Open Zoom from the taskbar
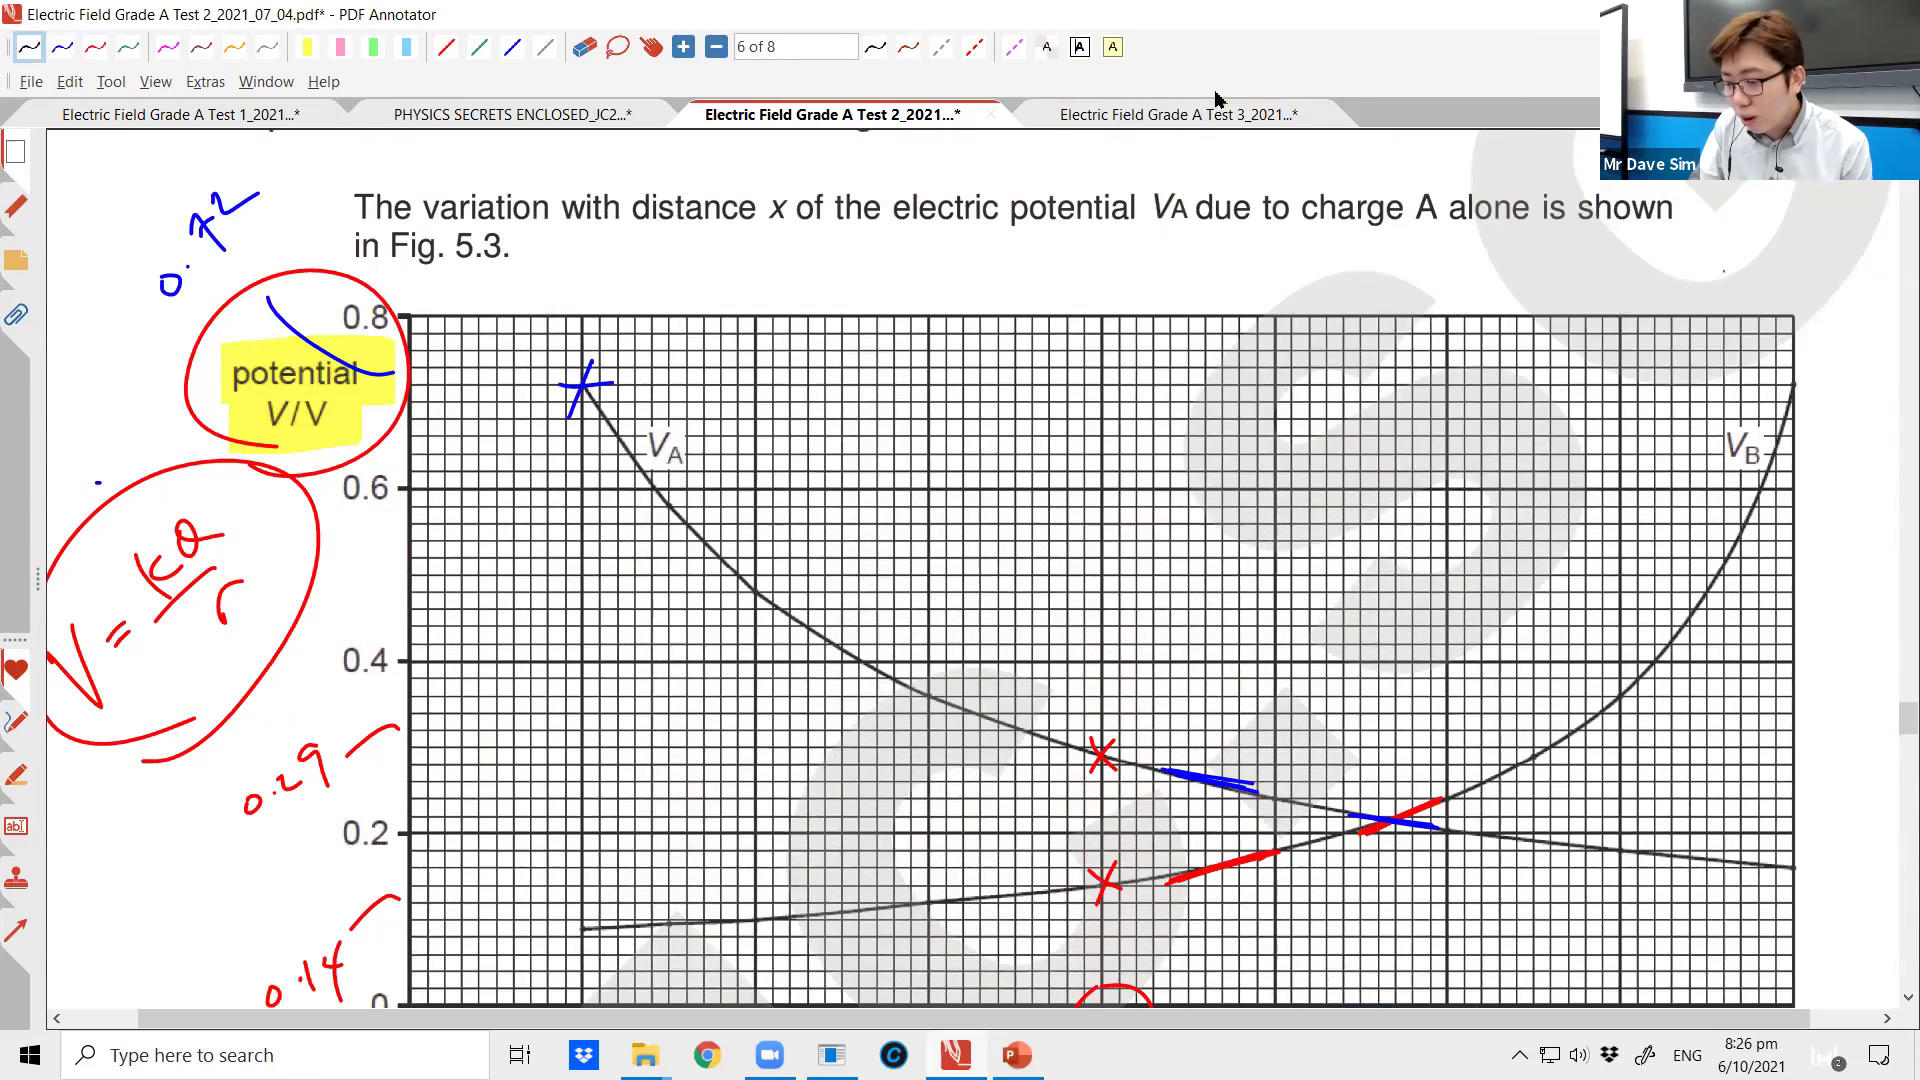 pyautogui.click(x=769, y=1055)
